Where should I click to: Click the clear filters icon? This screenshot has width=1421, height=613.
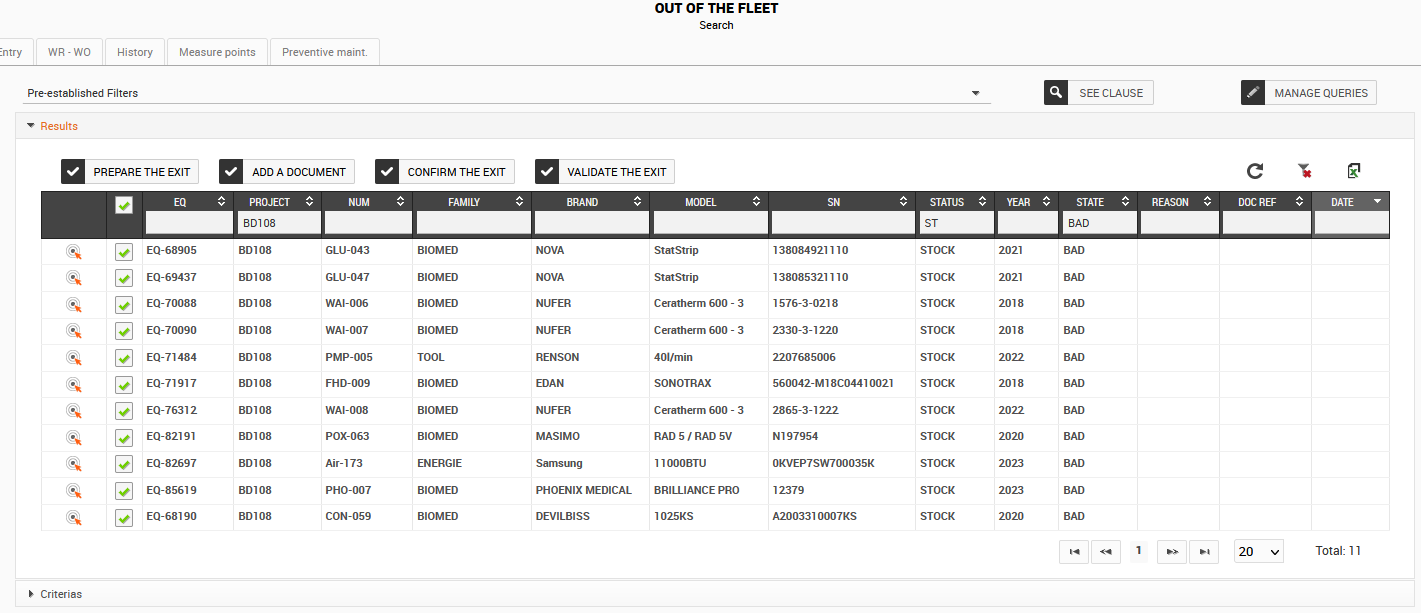click(1304, 171)
